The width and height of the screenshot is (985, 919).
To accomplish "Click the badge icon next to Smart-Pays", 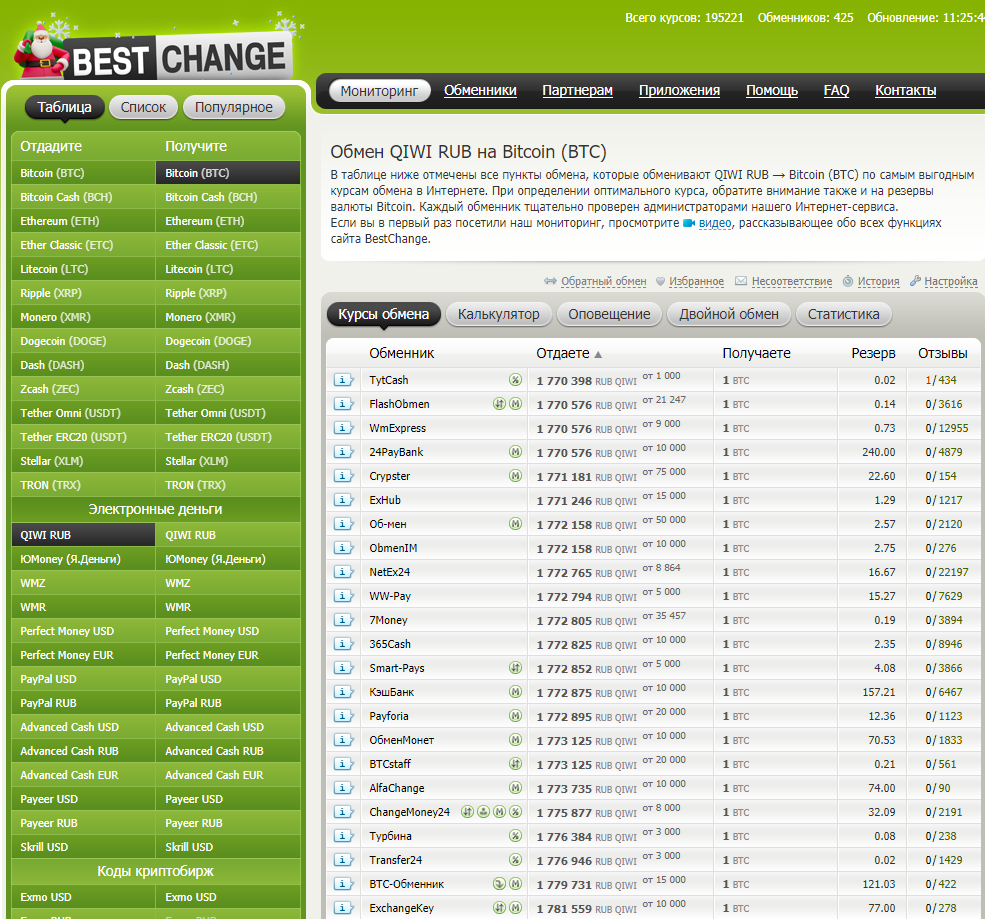I will (x=515, y=668).
